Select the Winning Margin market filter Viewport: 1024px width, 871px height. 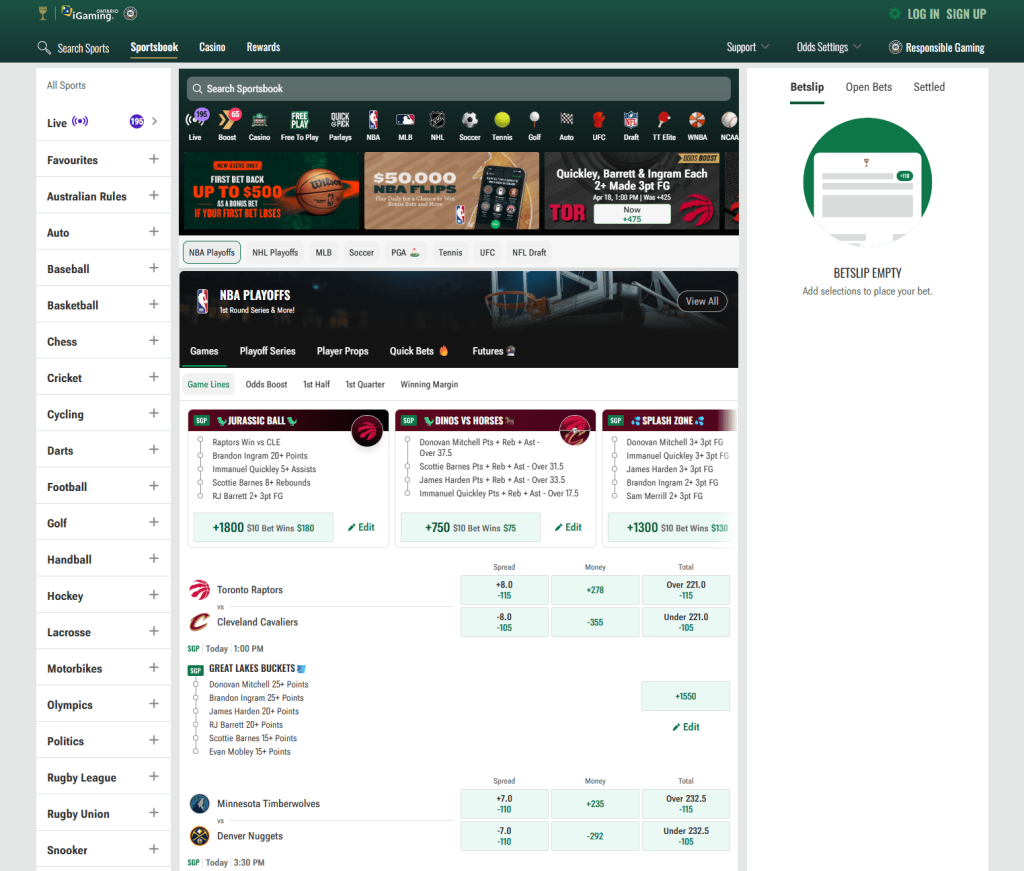point(429,385)
